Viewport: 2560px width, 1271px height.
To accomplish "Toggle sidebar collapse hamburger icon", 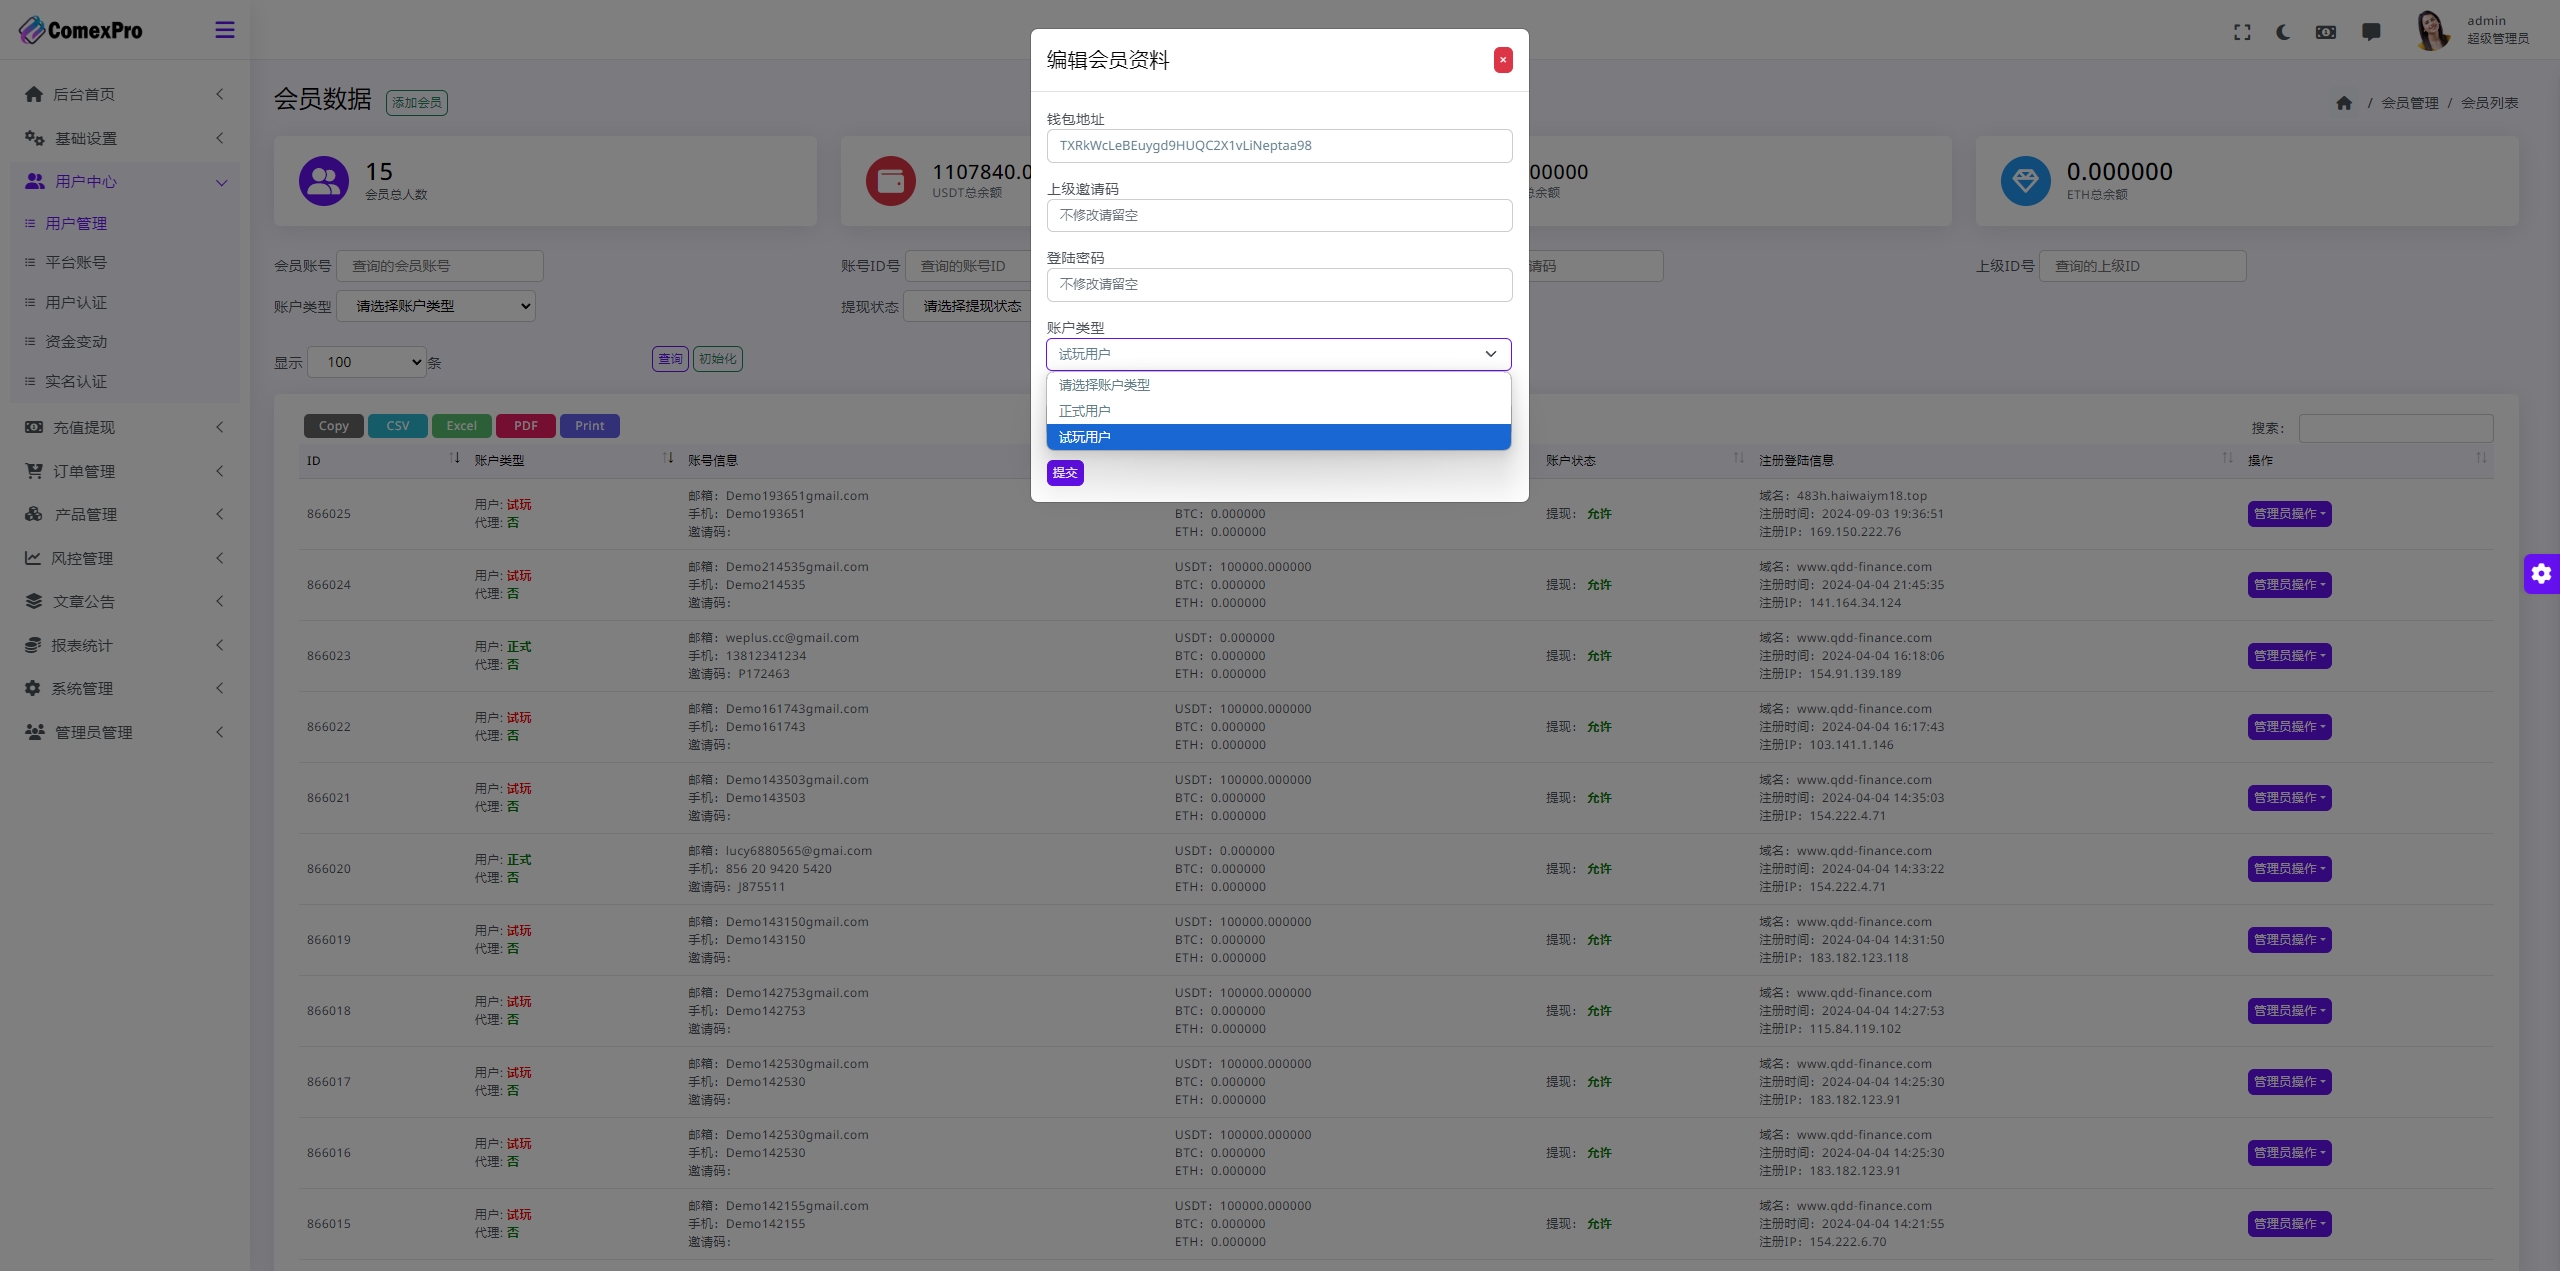I will click(x=225, y=29).
